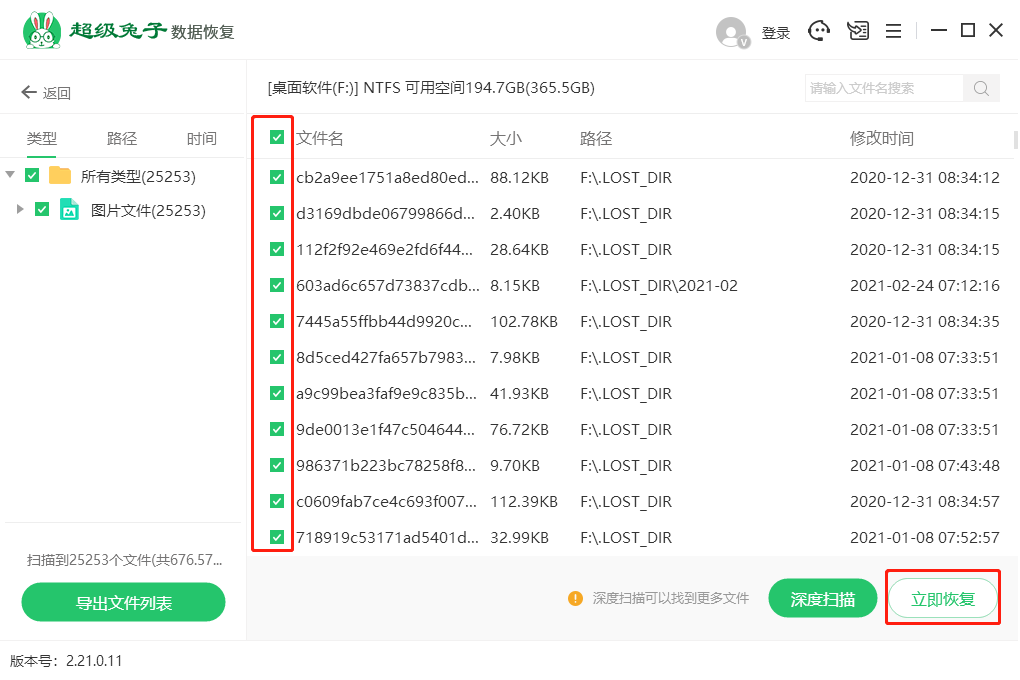
Task: Switch to the 时间 tab
Action: point(201,139)
